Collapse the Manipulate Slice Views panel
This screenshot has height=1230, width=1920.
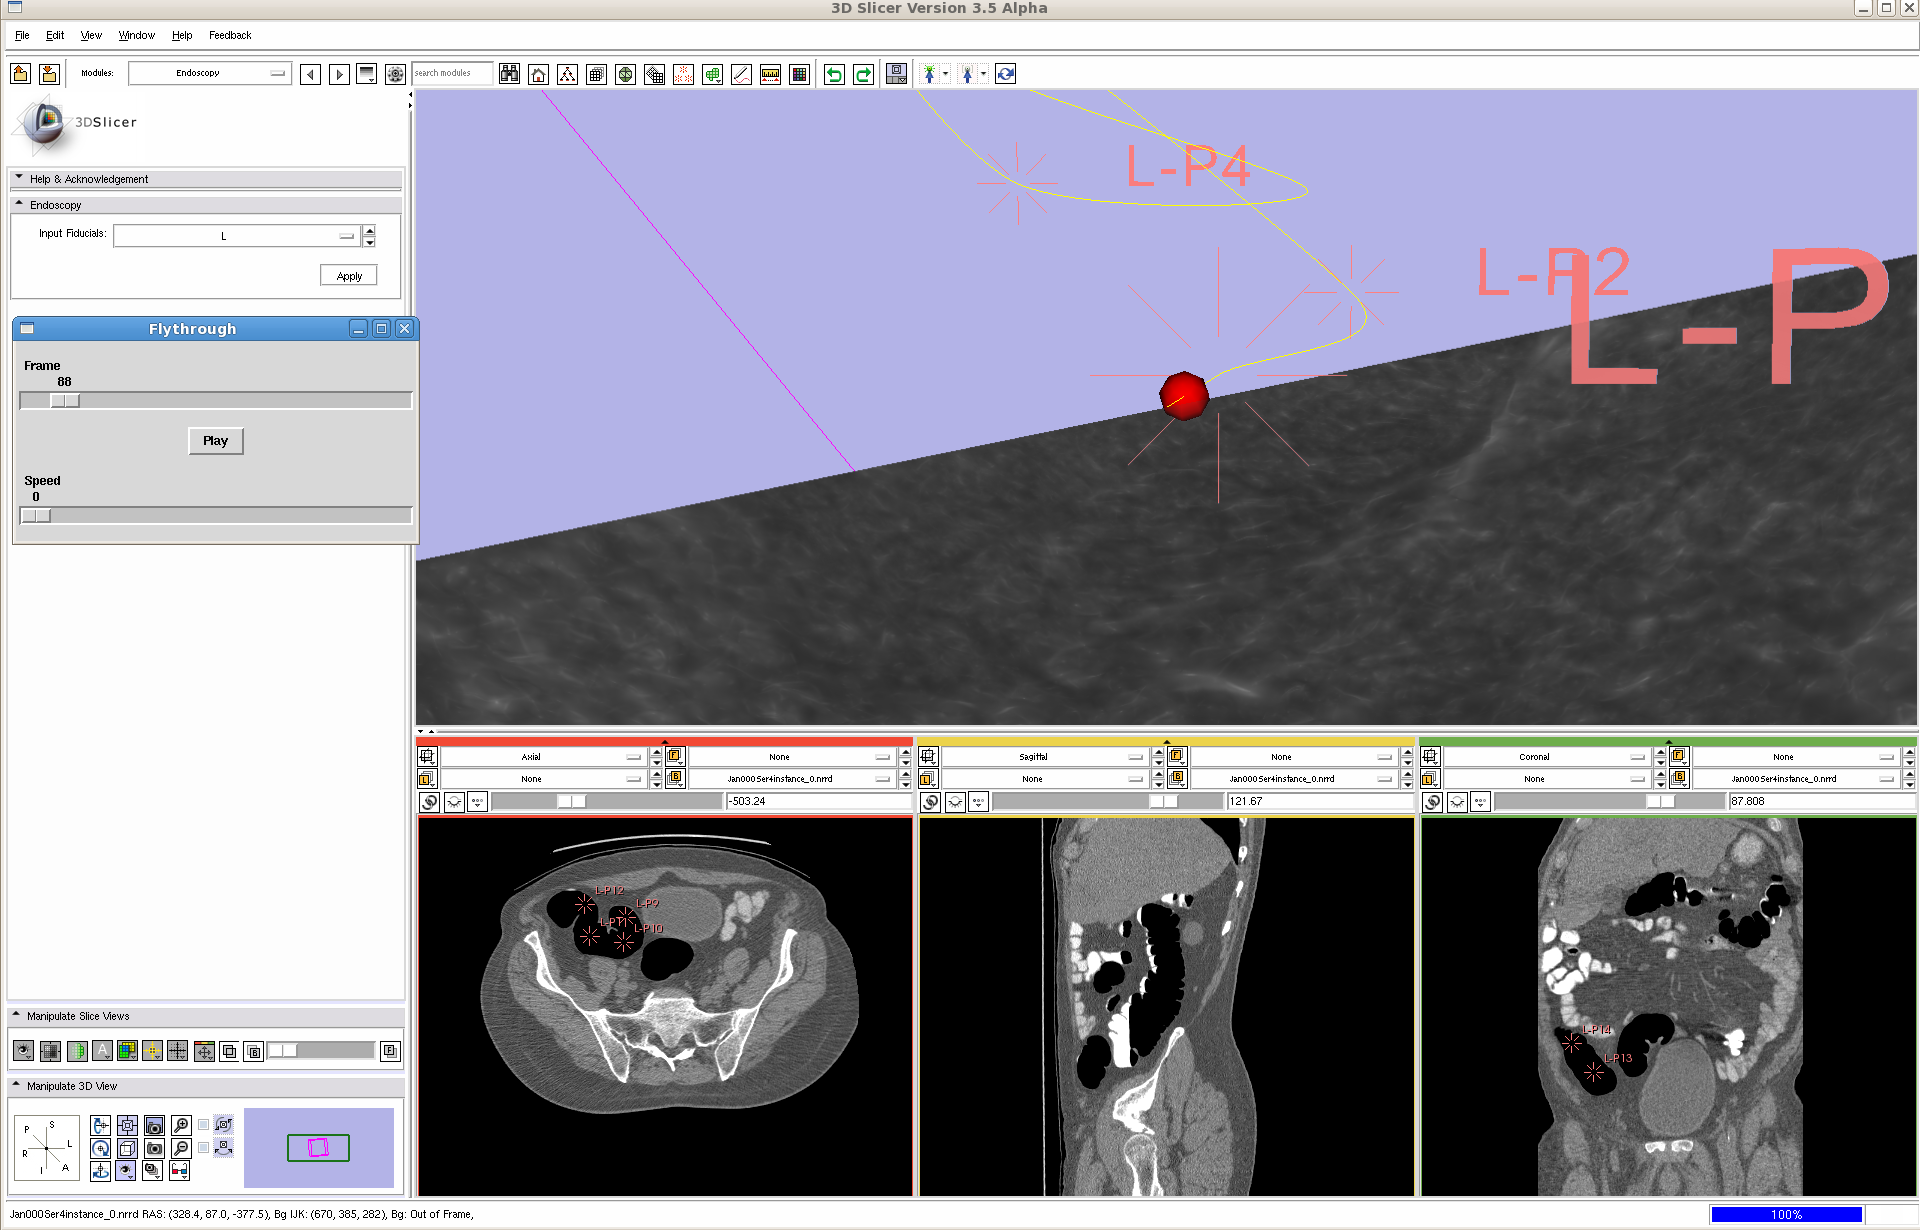[17, 1016]
